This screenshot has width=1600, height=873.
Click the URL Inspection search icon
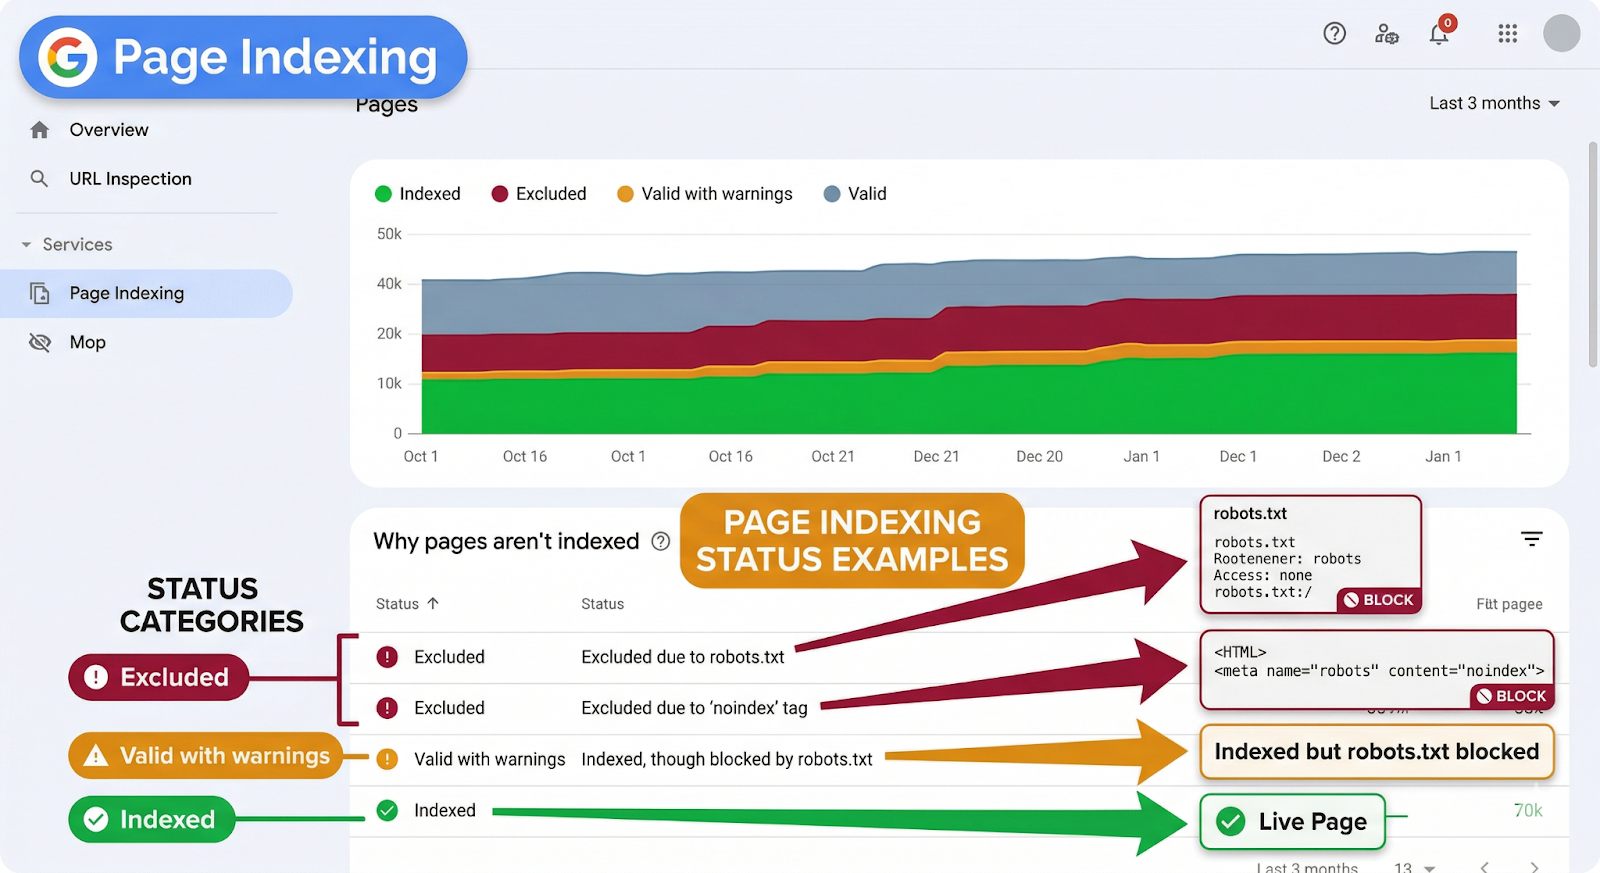click(x=40, y=179)
